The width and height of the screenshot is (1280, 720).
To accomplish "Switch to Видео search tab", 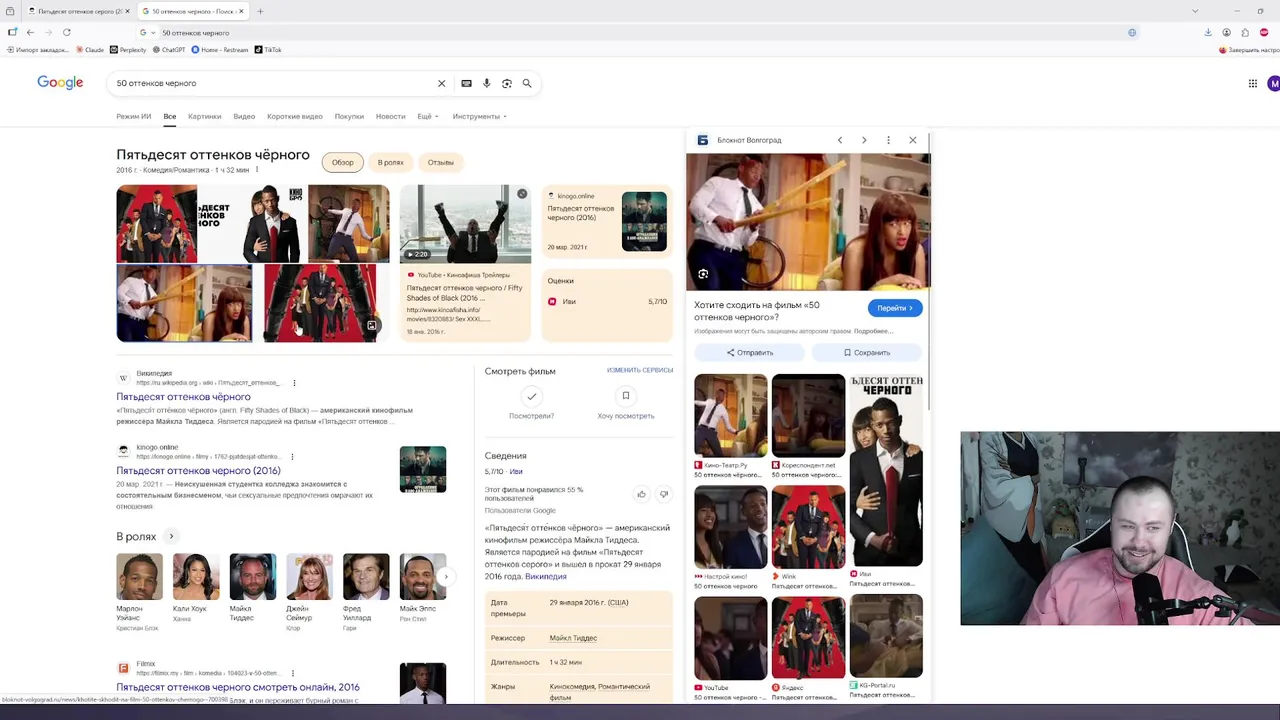I will point(244,116).
